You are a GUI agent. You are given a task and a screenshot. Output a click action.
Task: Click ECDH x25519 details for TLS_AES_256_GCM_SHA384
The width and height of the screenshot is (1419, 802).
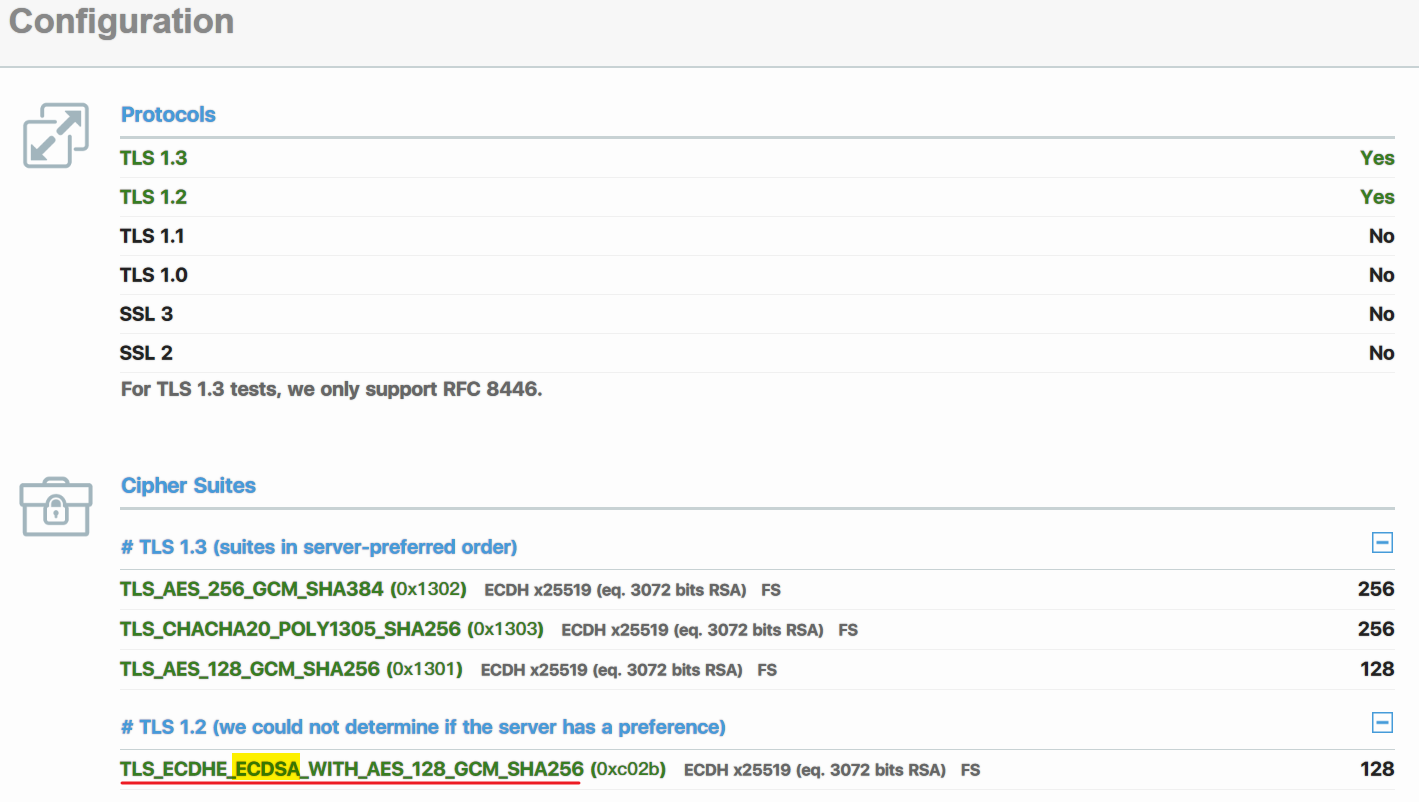tap(615, 591)
